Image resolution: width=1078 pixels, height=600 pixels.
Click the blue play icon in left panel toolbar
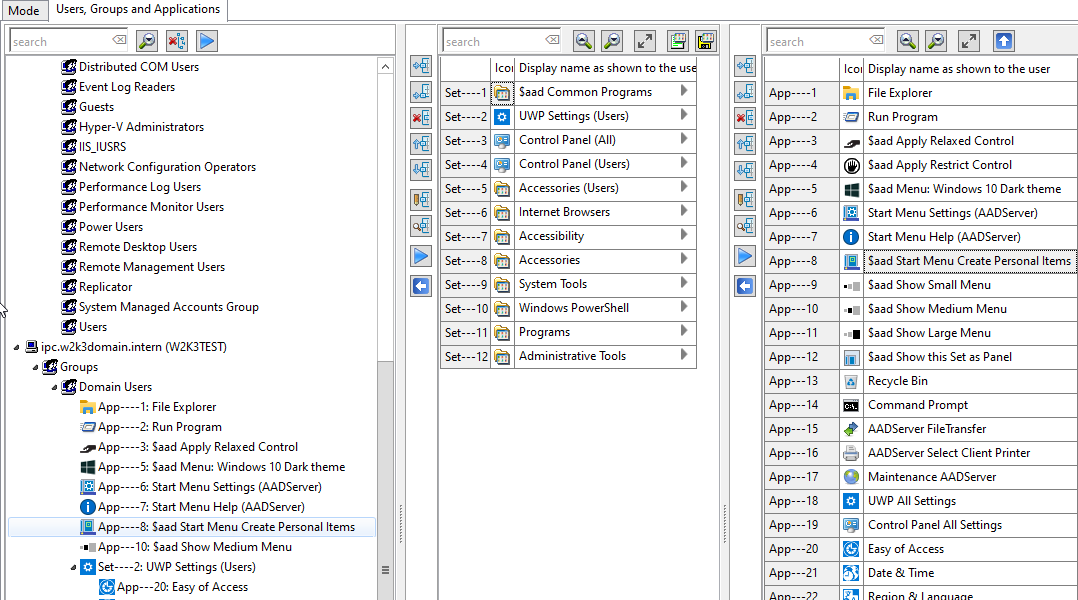[x=207, y=41]
